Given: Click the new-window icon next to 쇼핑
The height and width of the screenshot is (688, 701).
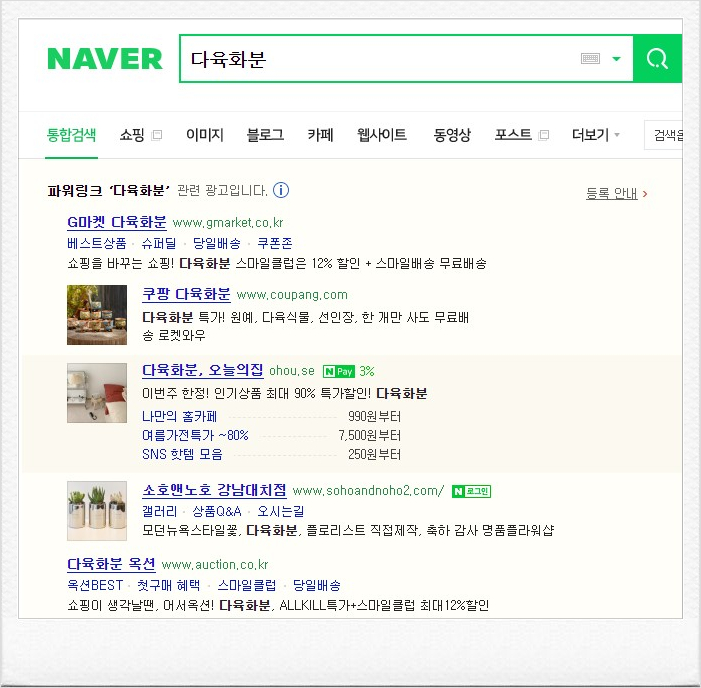Looking at the screenshot, I should click(x=157, y=135).
